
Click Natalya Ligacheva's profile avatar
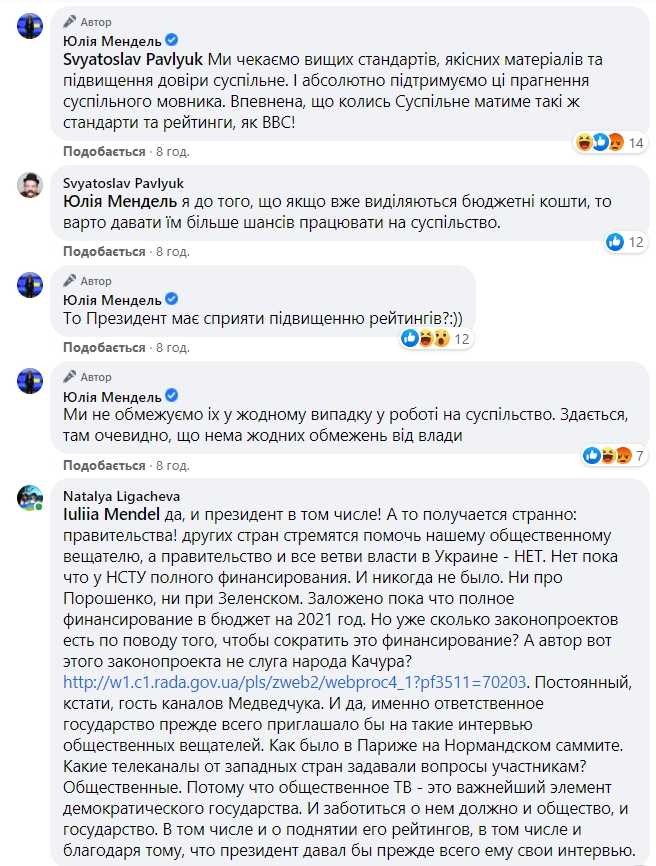(30, 499)
